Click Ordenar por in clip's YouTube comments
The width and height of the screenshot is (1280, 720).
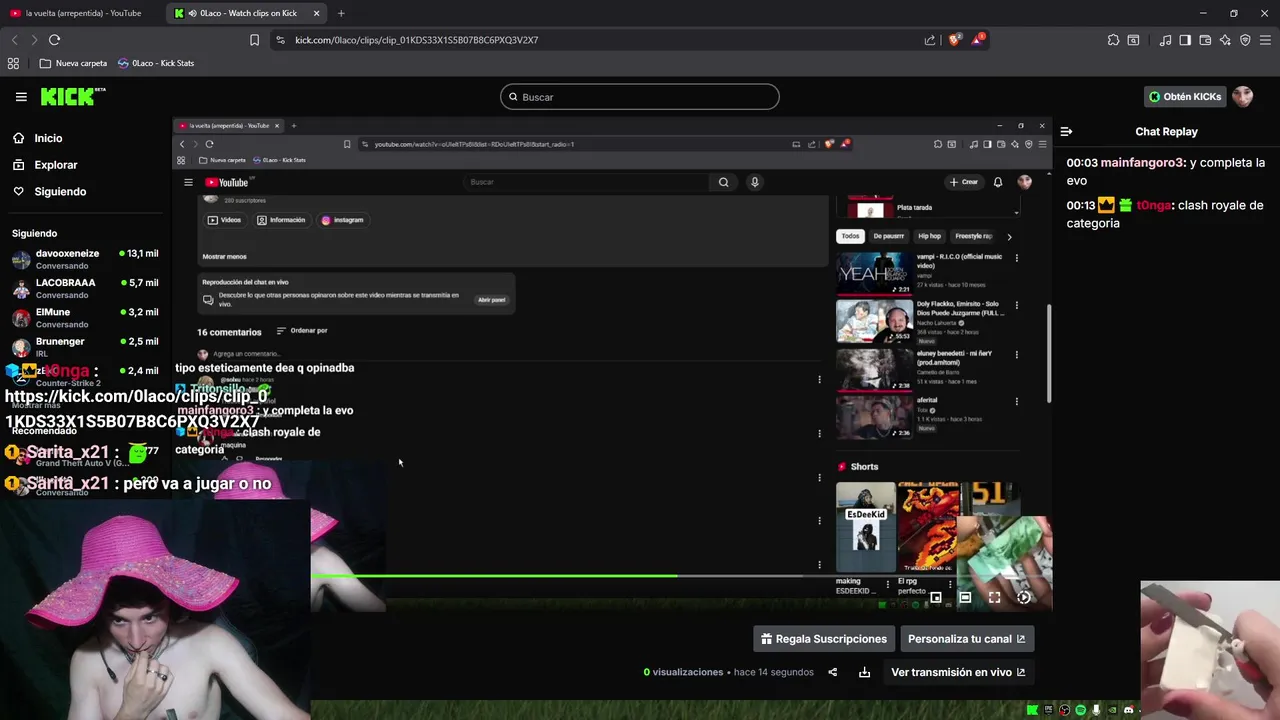[x=302, y=331]
